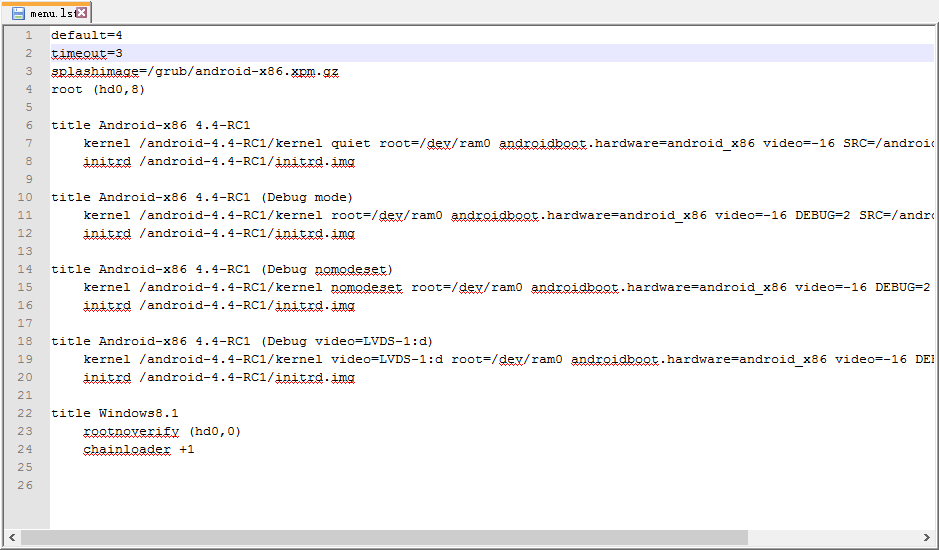Click the initrd line on line 8
This screenshot has height=550, width=939.
click(219, 161)
